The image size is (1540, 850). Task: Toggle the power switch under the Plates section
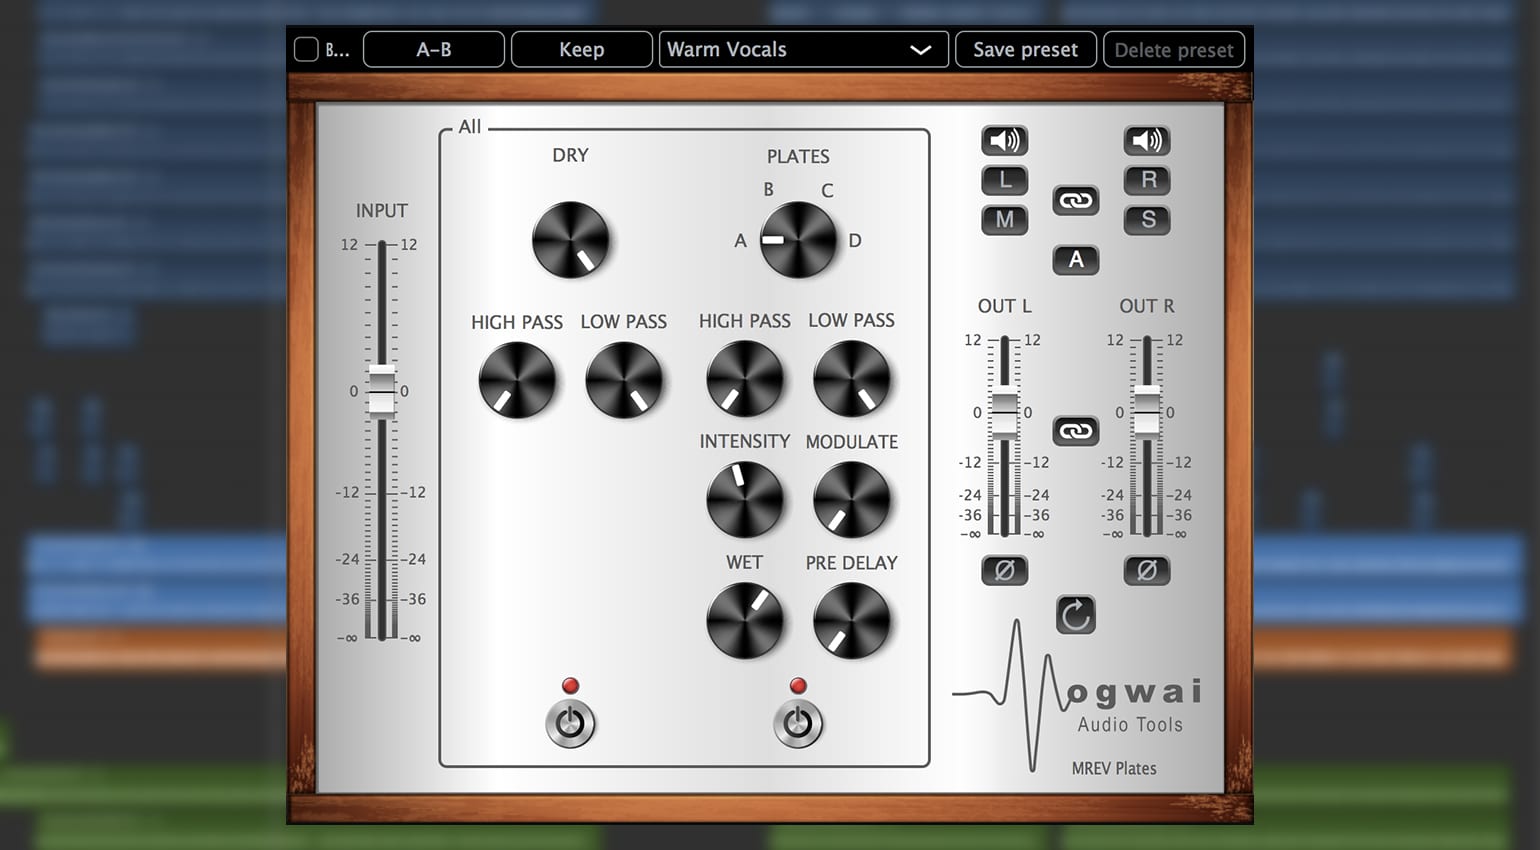tap(798, 724)
